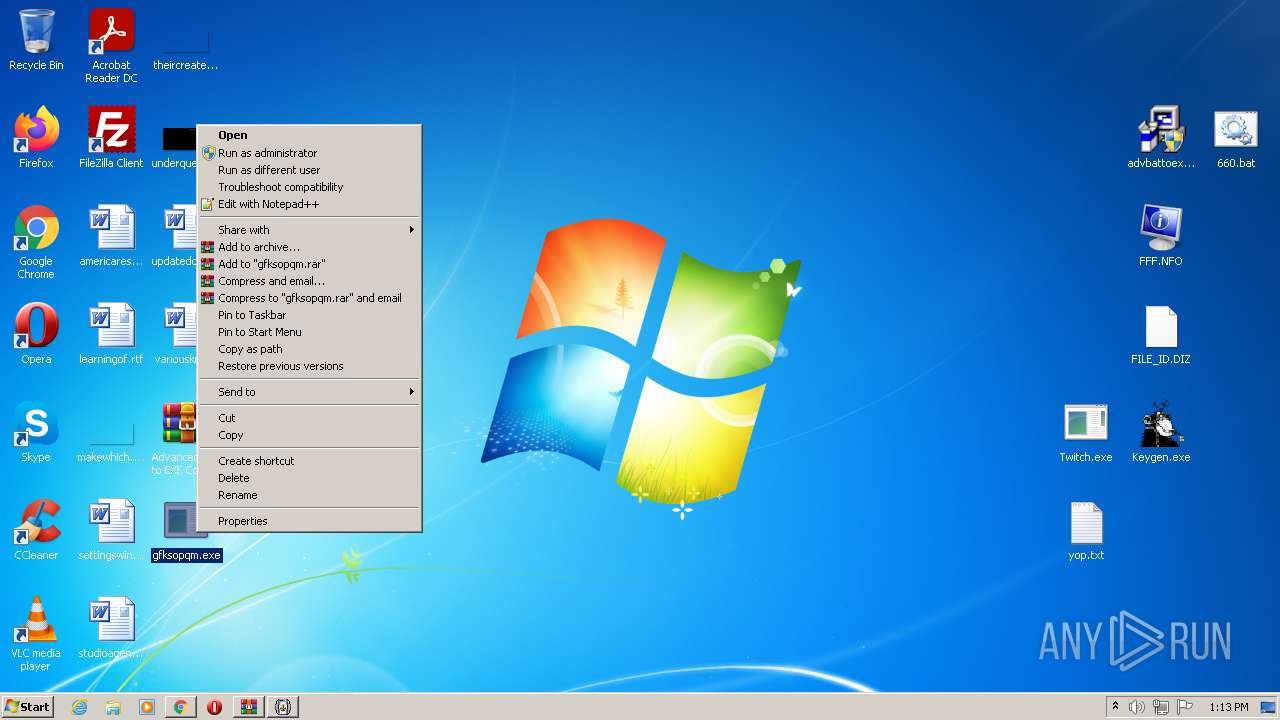Select VLC media player desktop icon
This screenshot has height=720, width=1280.
36,633
